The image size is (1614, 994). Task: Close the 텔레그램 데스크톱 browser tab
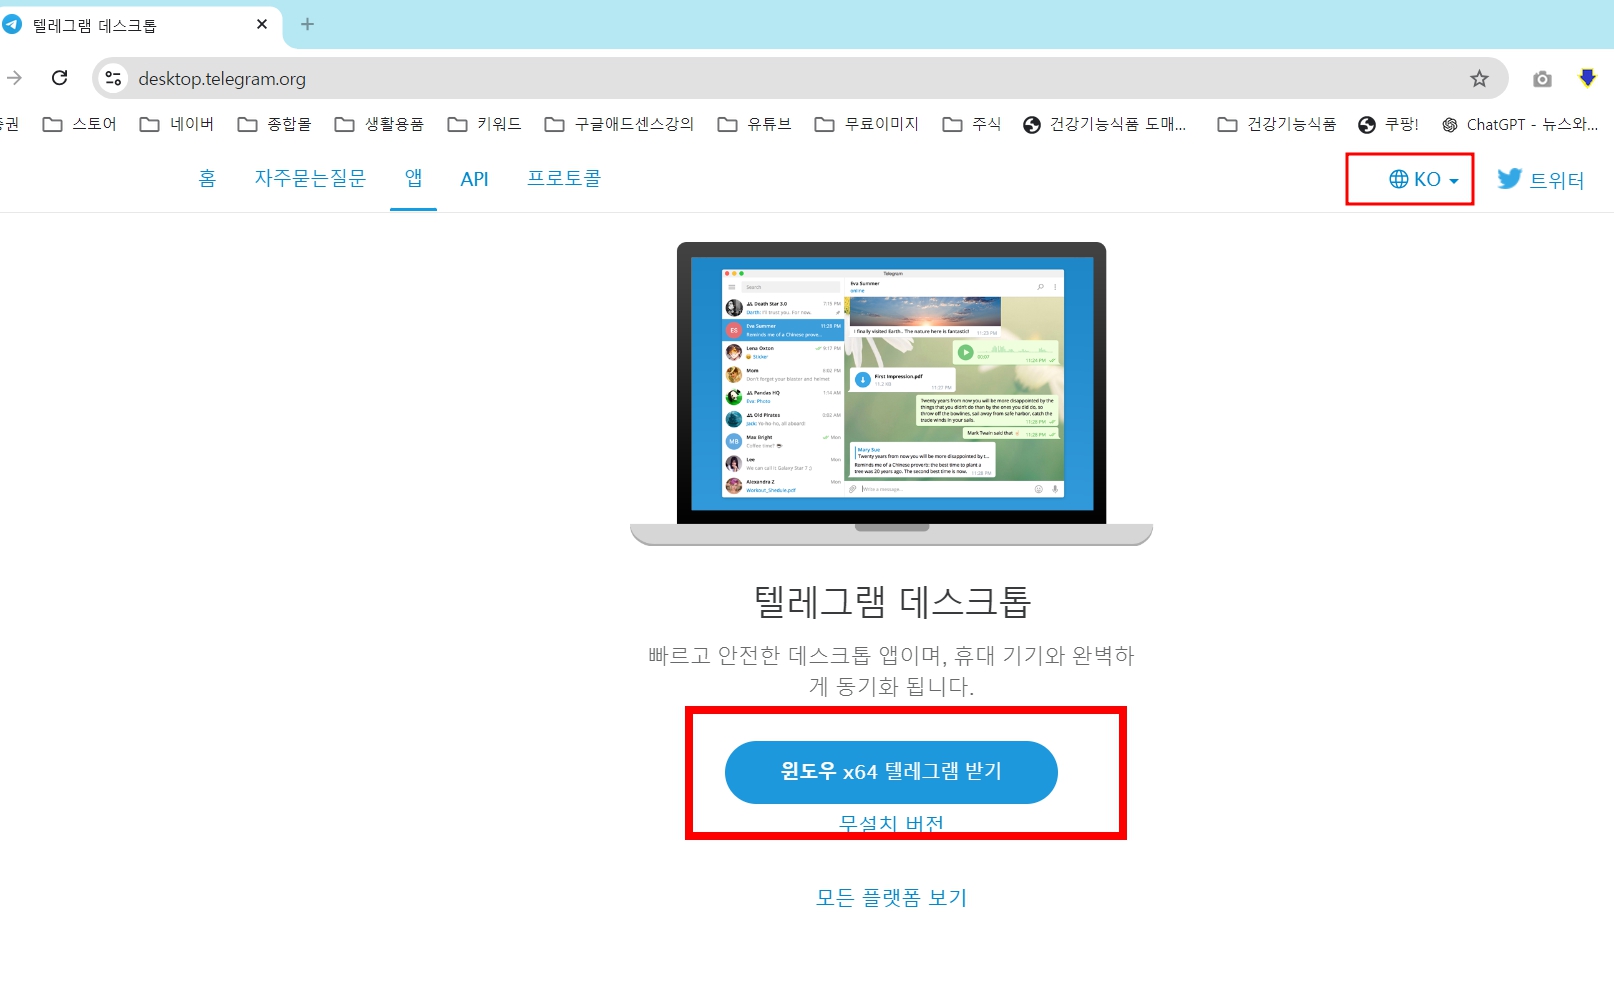[x=262, y=24]
